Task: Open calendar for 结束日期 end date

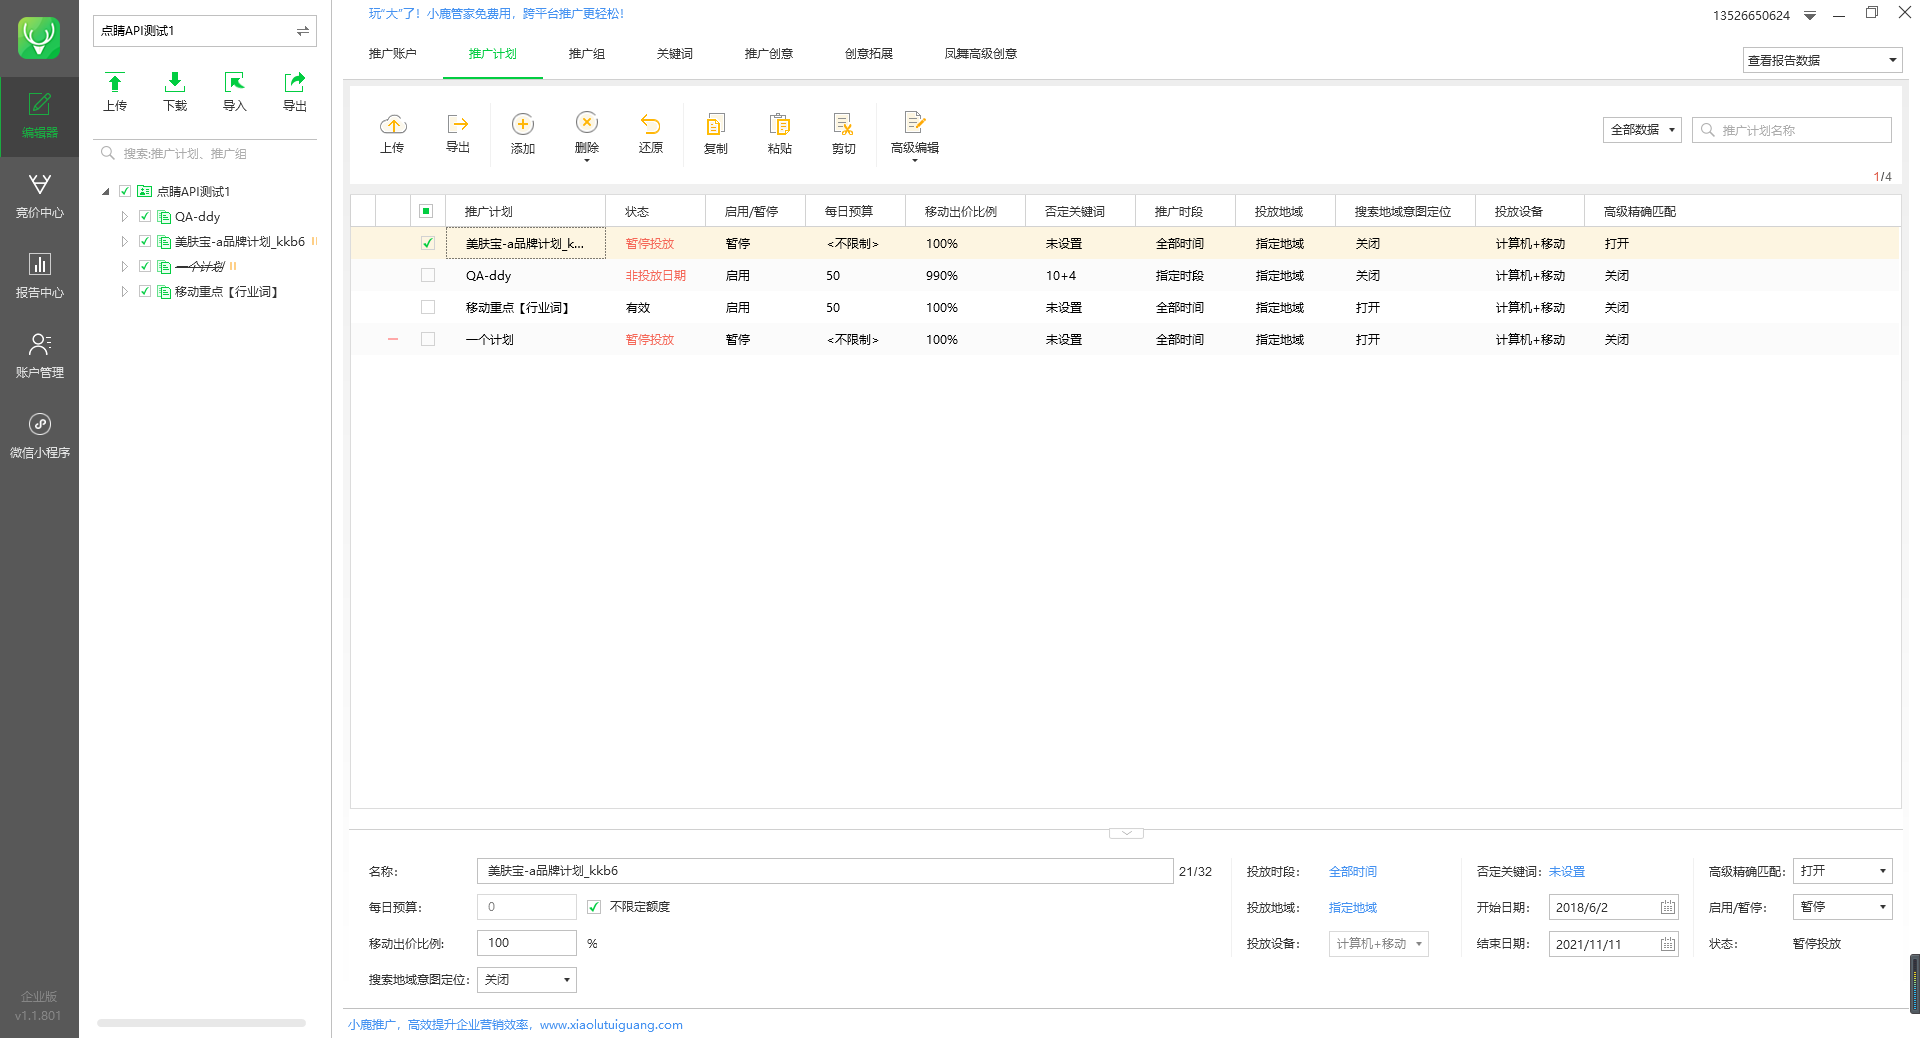Action: point(1667,944)
